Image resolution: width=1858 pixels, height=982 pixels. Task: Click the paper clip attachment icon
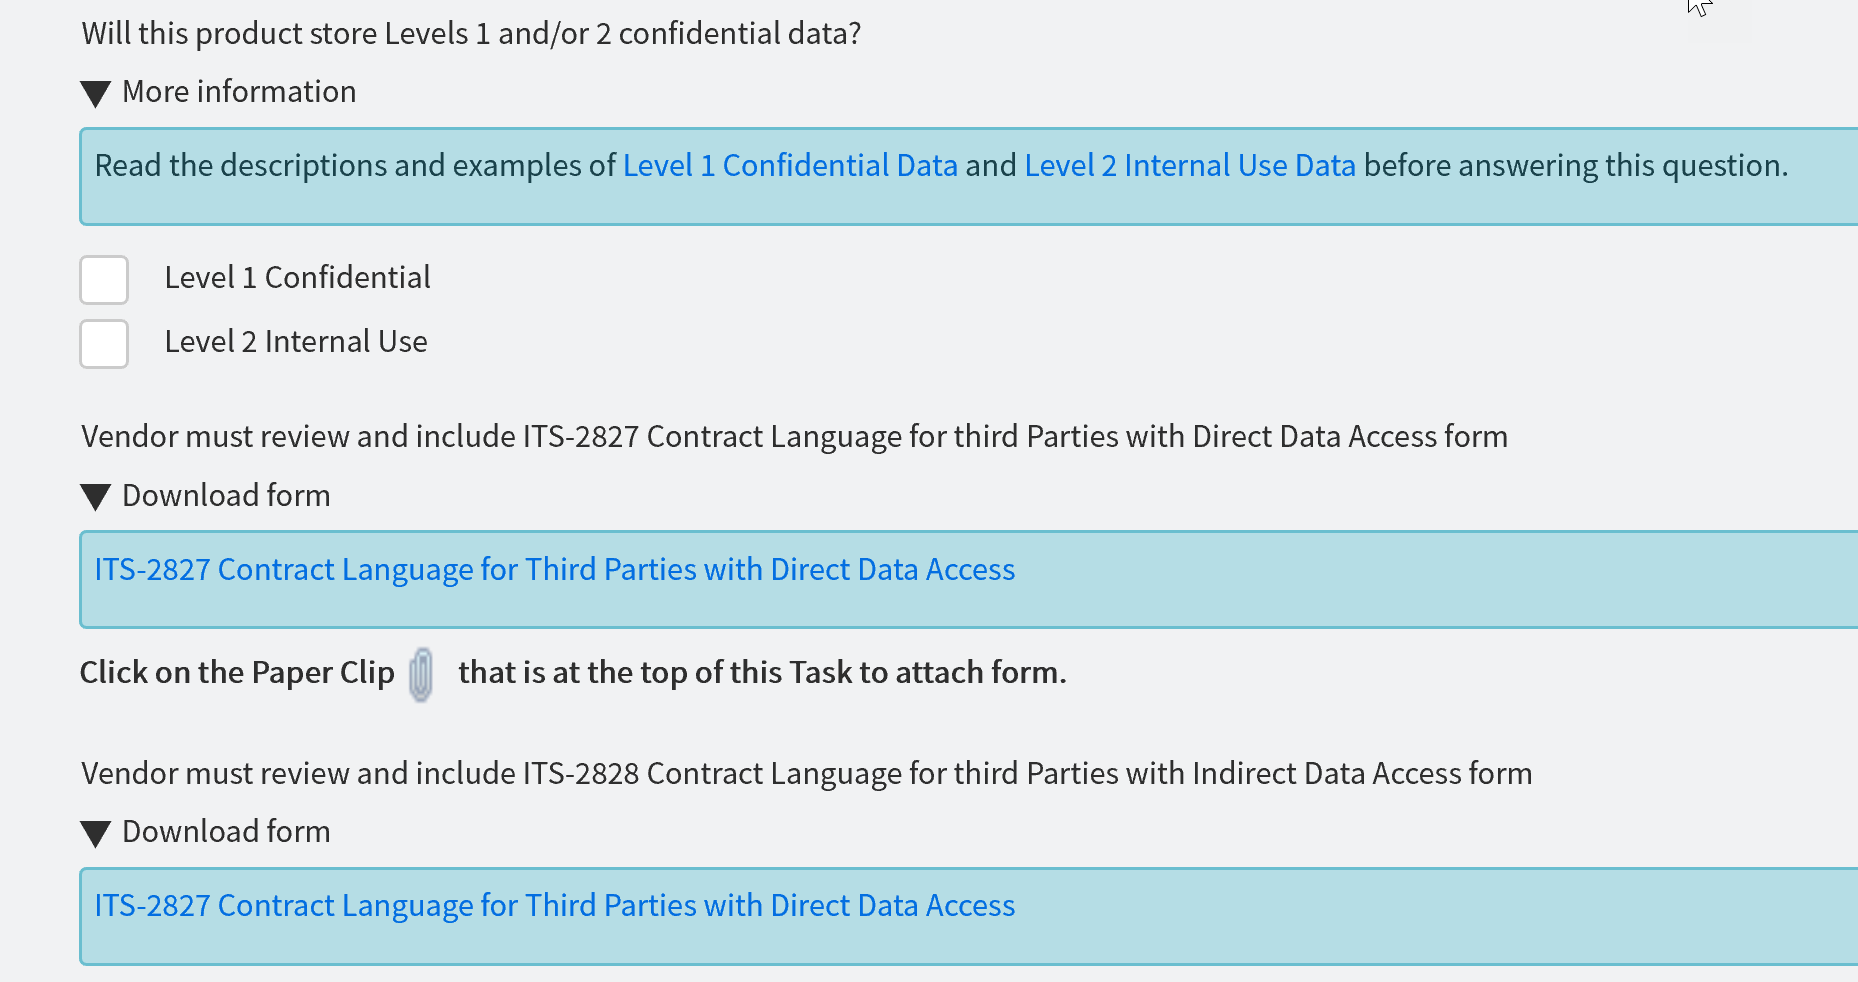click(x=421, y=674)
